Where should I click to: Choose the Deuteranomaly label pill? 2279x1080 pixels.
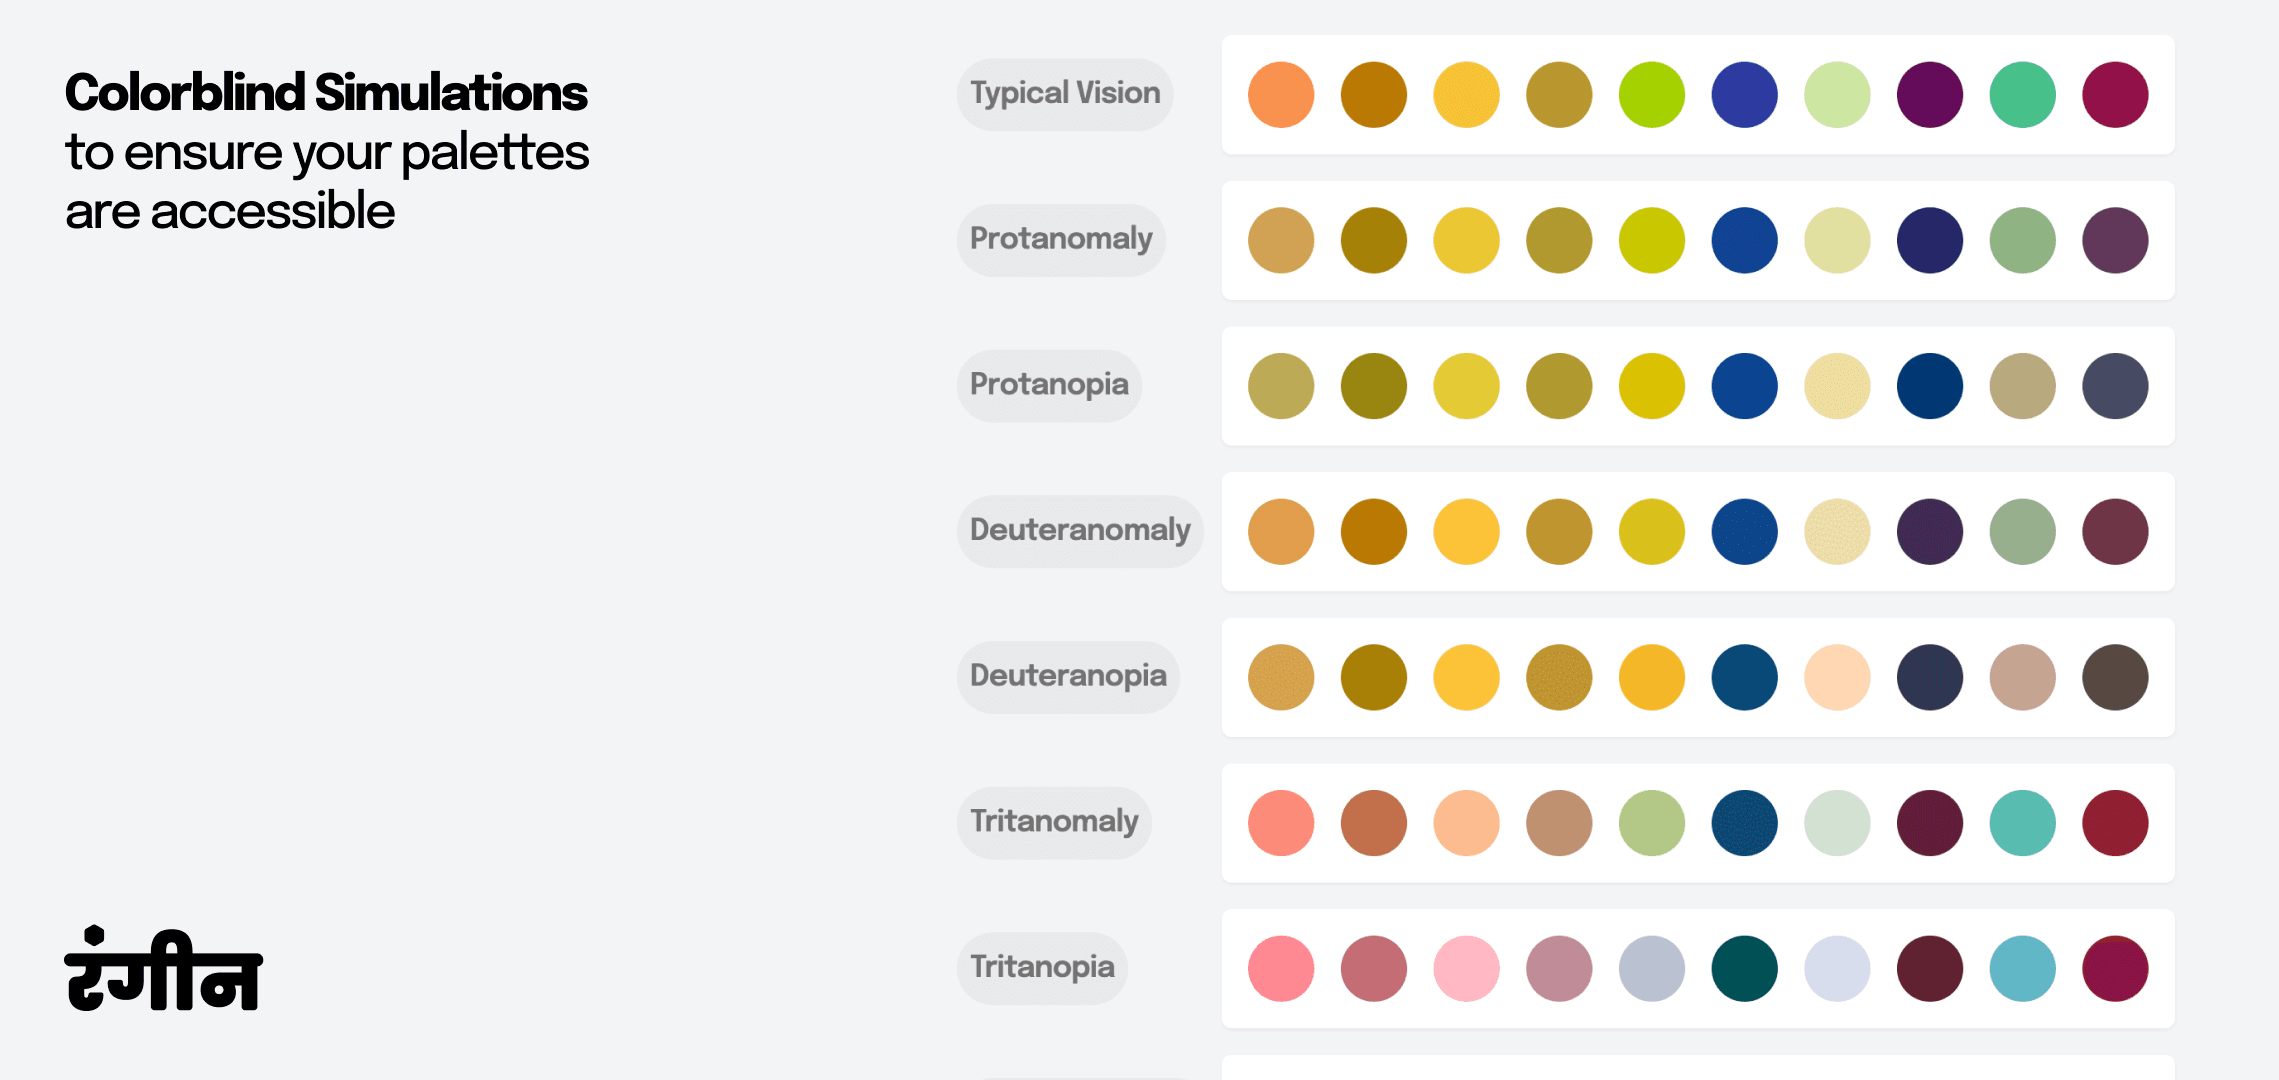(x=1080, y=531)
